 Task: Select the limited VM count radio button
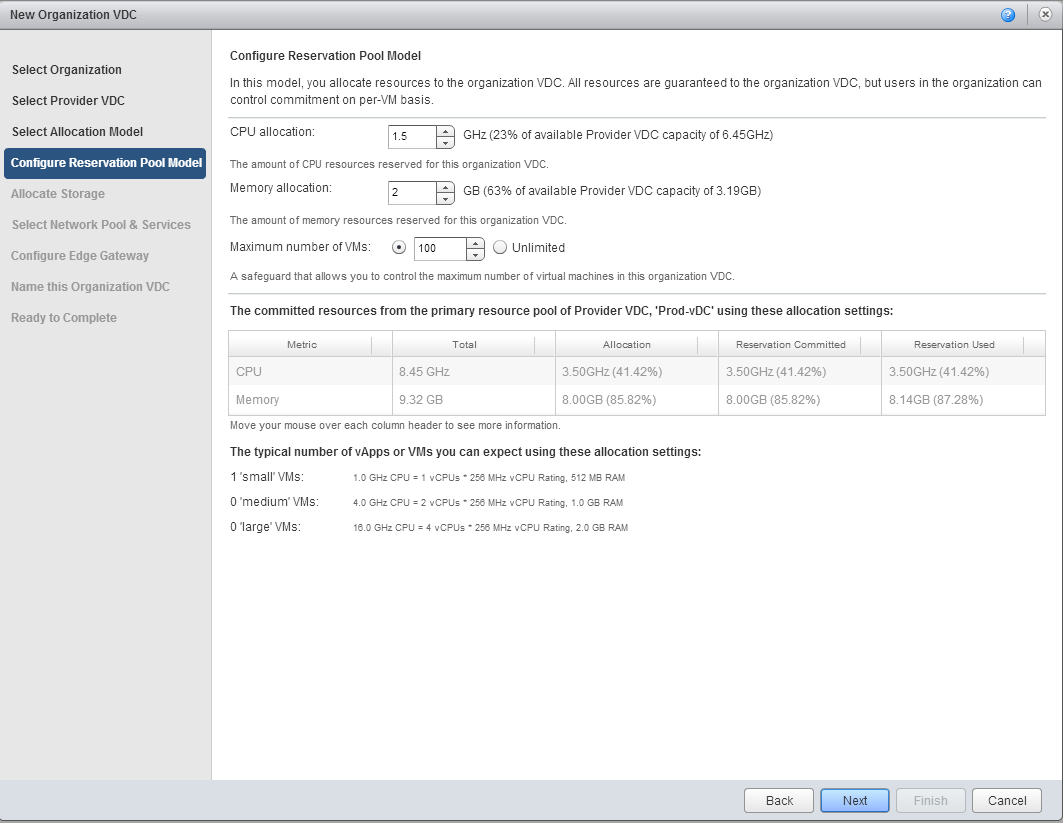400,248
